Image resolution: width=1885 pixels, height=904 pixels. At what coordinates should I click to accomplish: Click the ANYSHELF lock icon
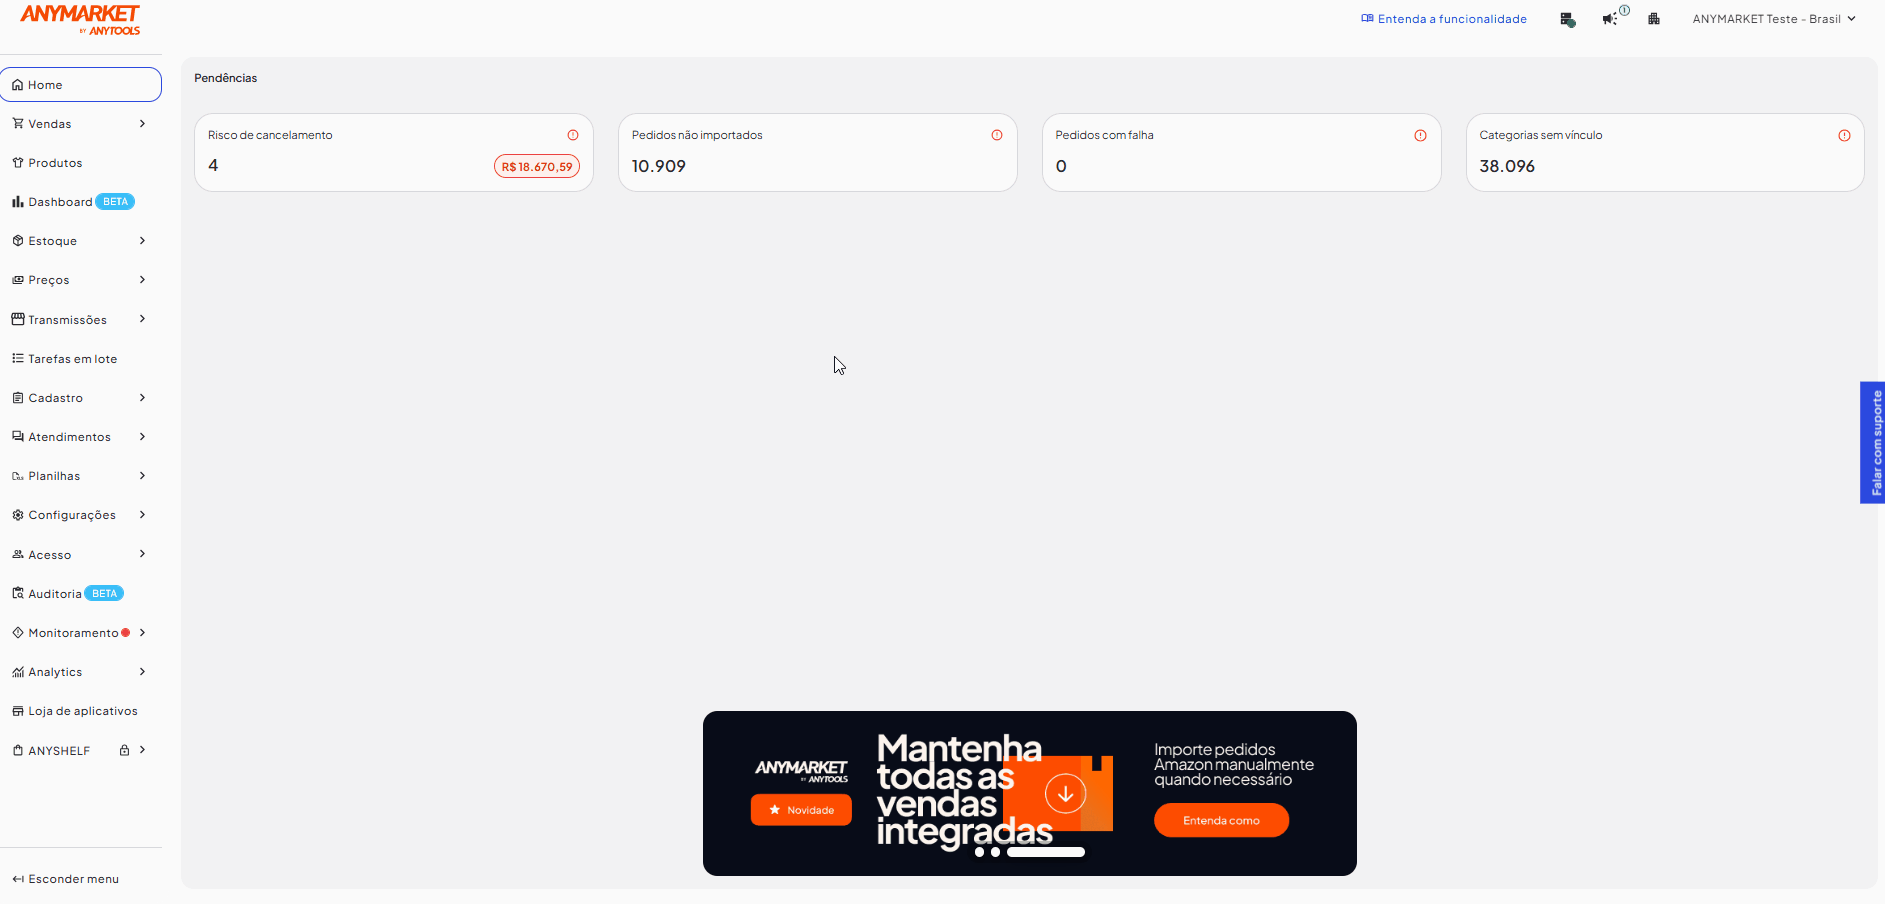point(125,750)
